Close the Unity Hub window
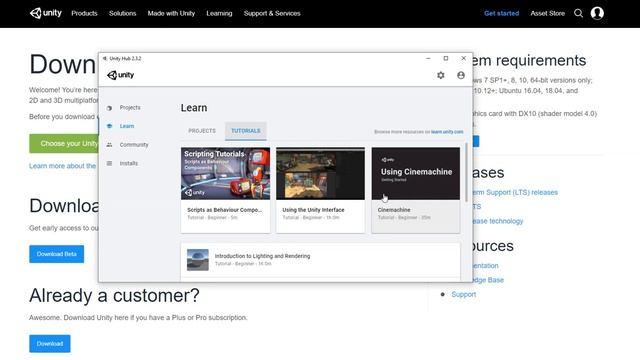 coord(464,58)
